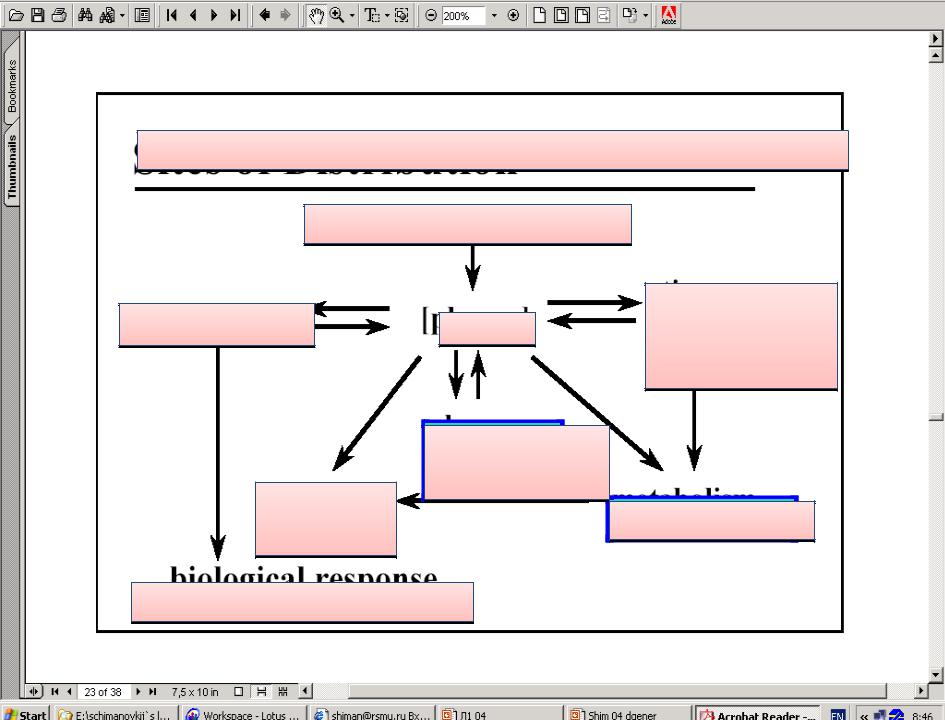Viewport: 945px width, 720px height.
Task: Go to Next Page in status bar
Action: click(x=138, y=692)
